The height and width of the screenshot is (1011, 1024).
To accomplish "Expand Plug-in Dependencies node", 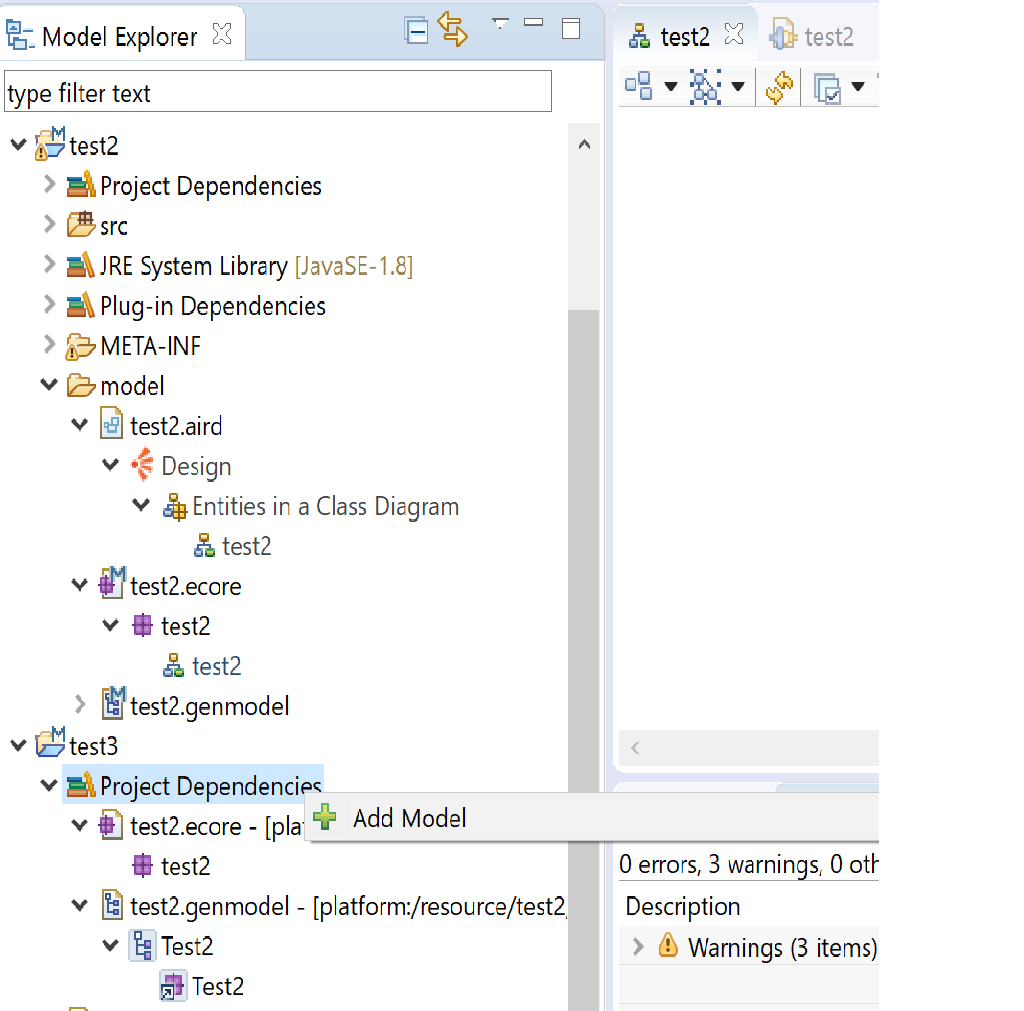I will 50,304.
